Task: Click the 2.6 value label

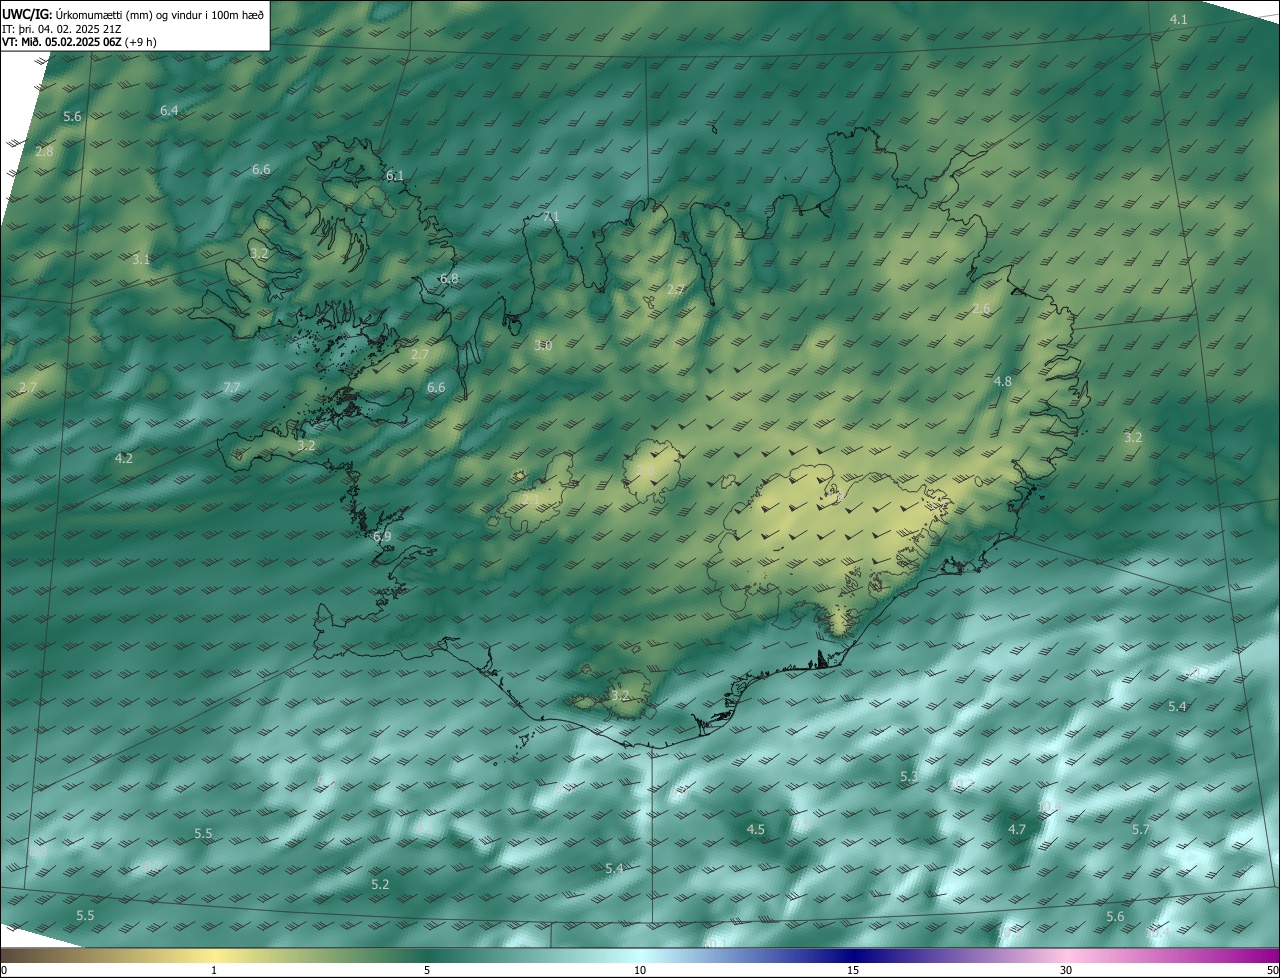Action: (x=981, y=309)
